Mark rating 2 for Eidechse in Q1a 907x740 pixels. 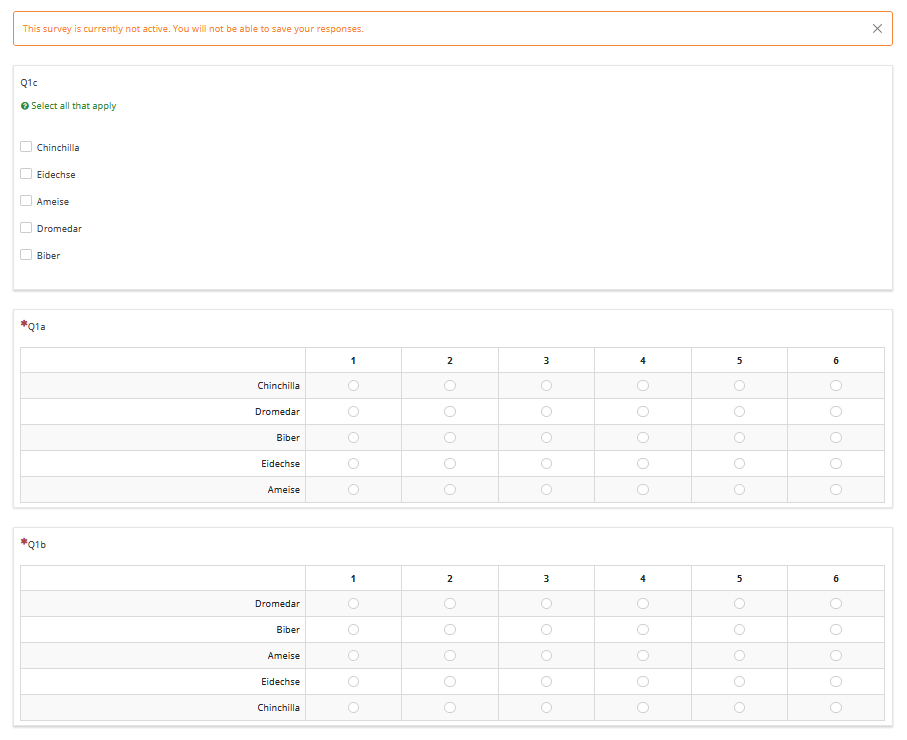point(450,464)
